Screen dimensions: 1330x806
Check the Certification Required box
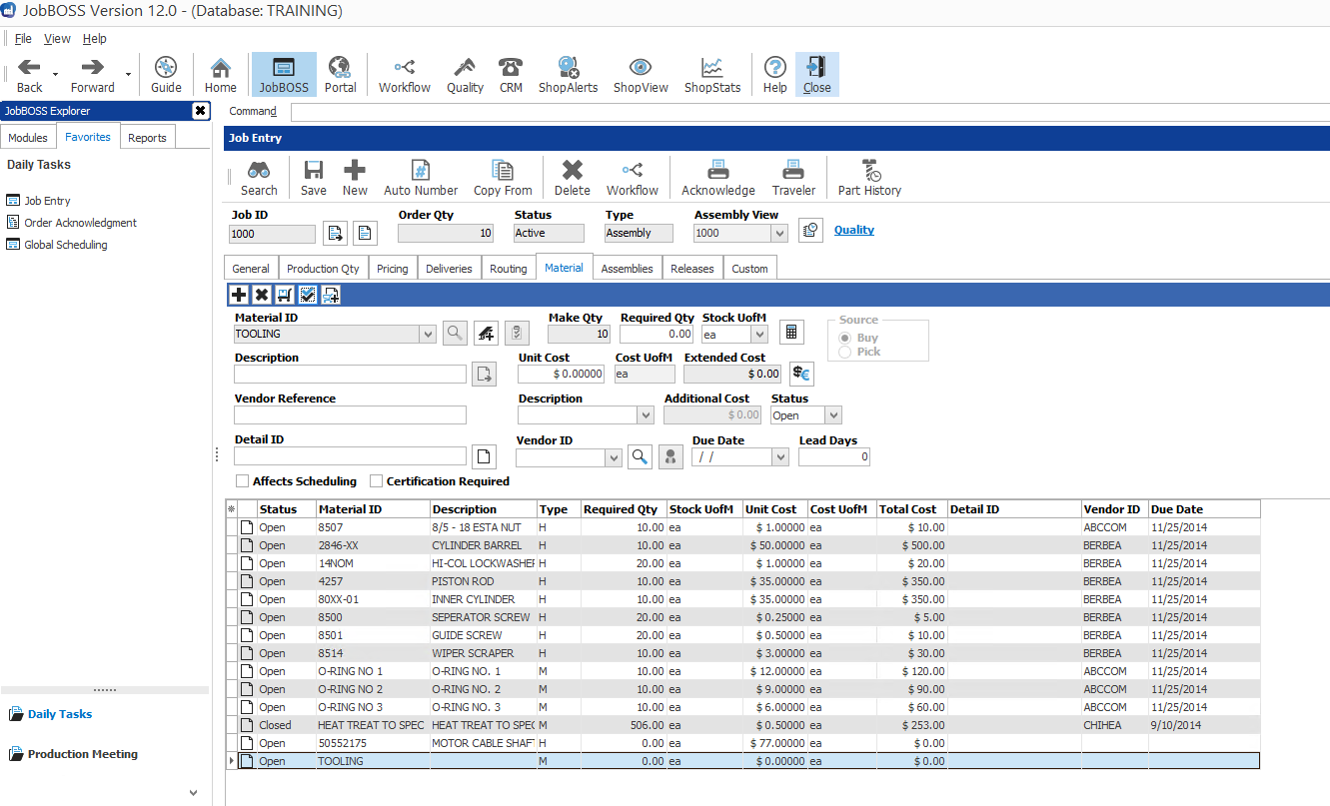point(377,481)
